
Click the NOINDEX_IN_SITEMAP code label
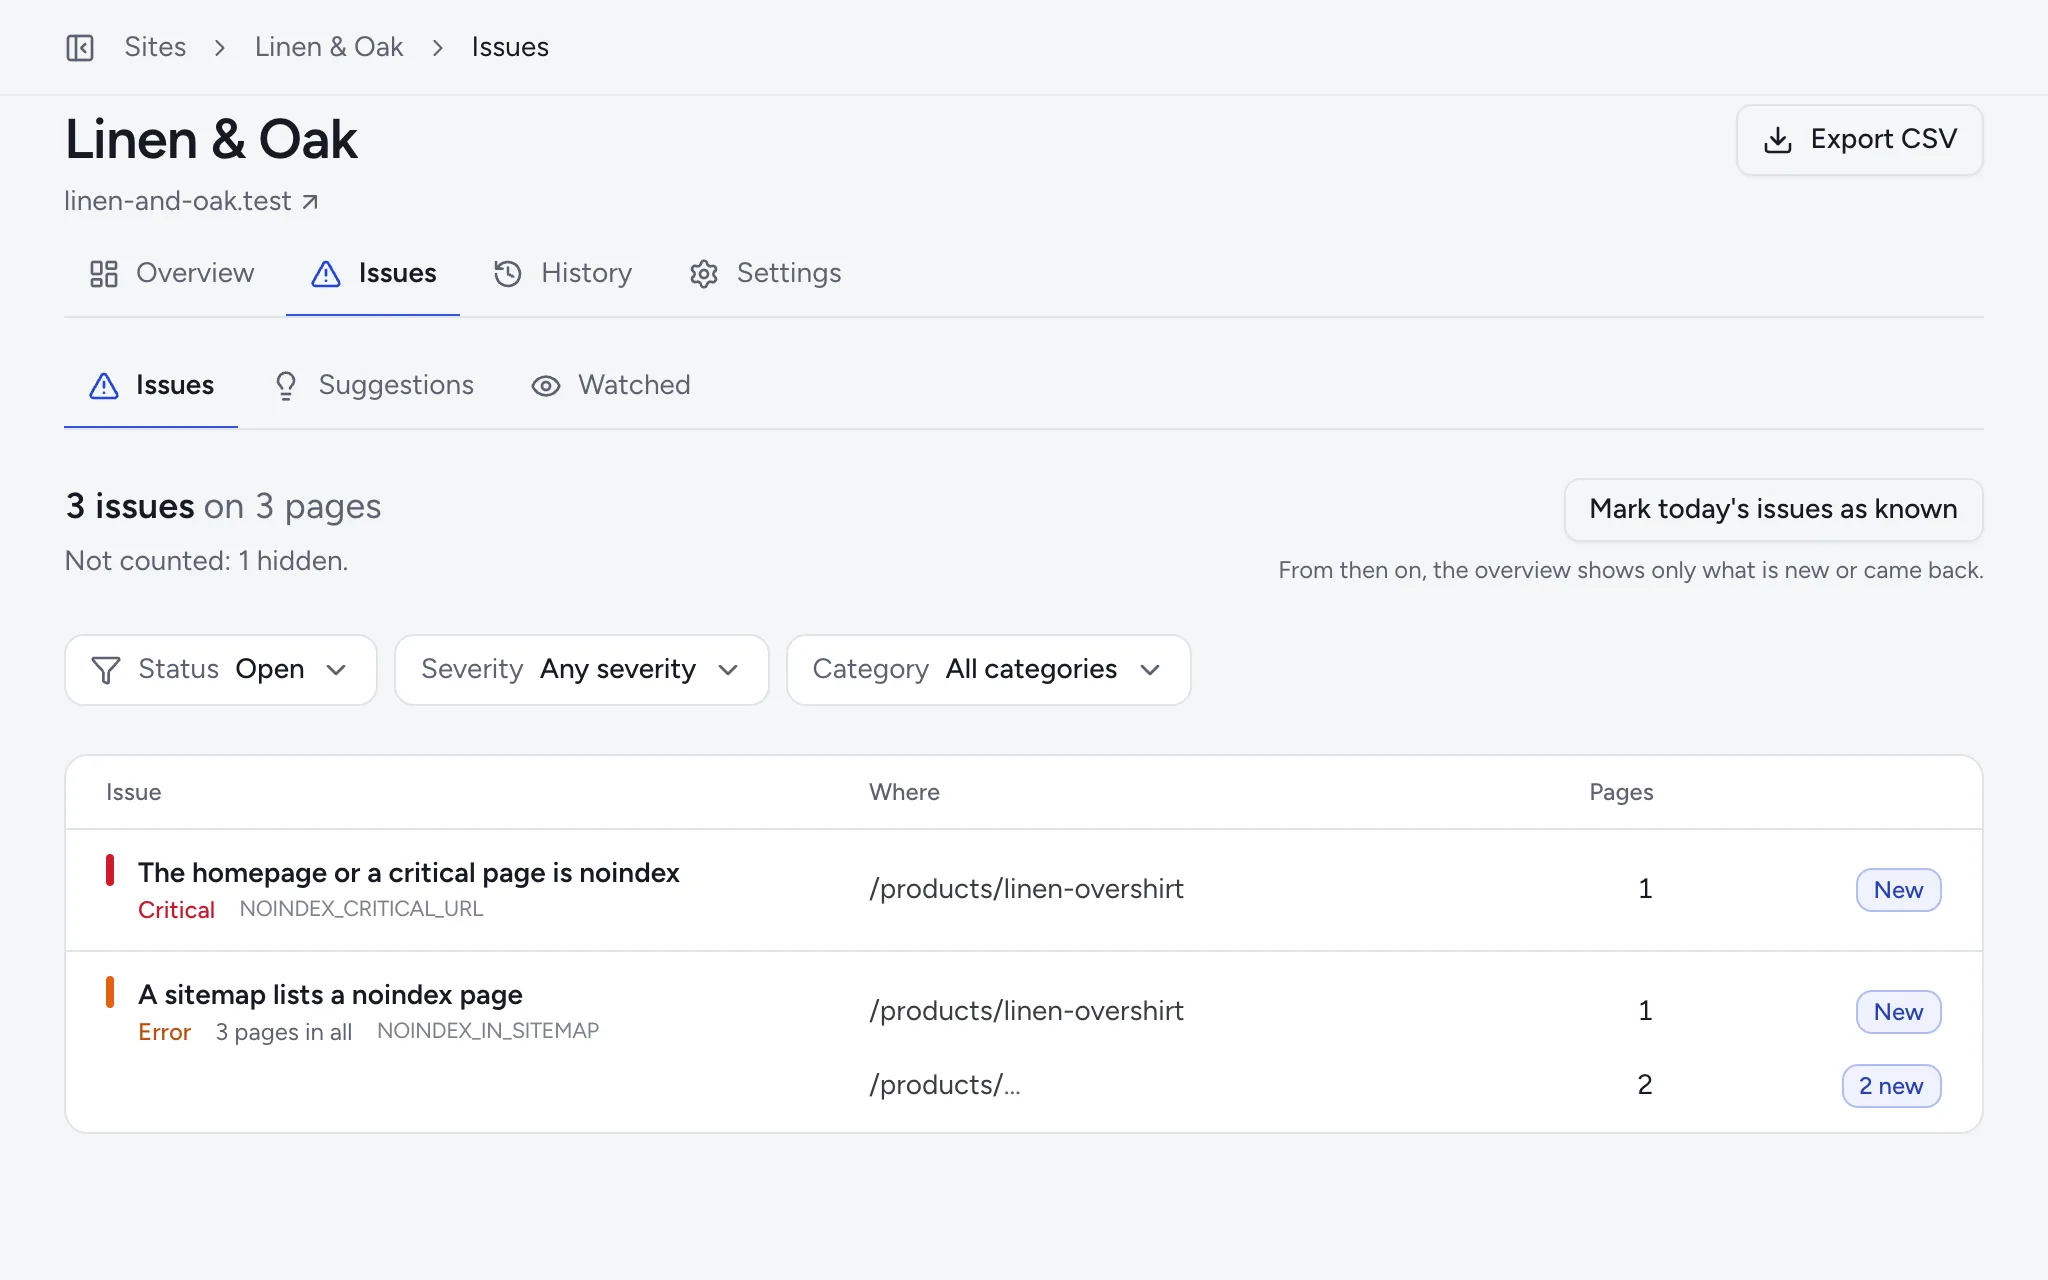tap(488, 1031)
